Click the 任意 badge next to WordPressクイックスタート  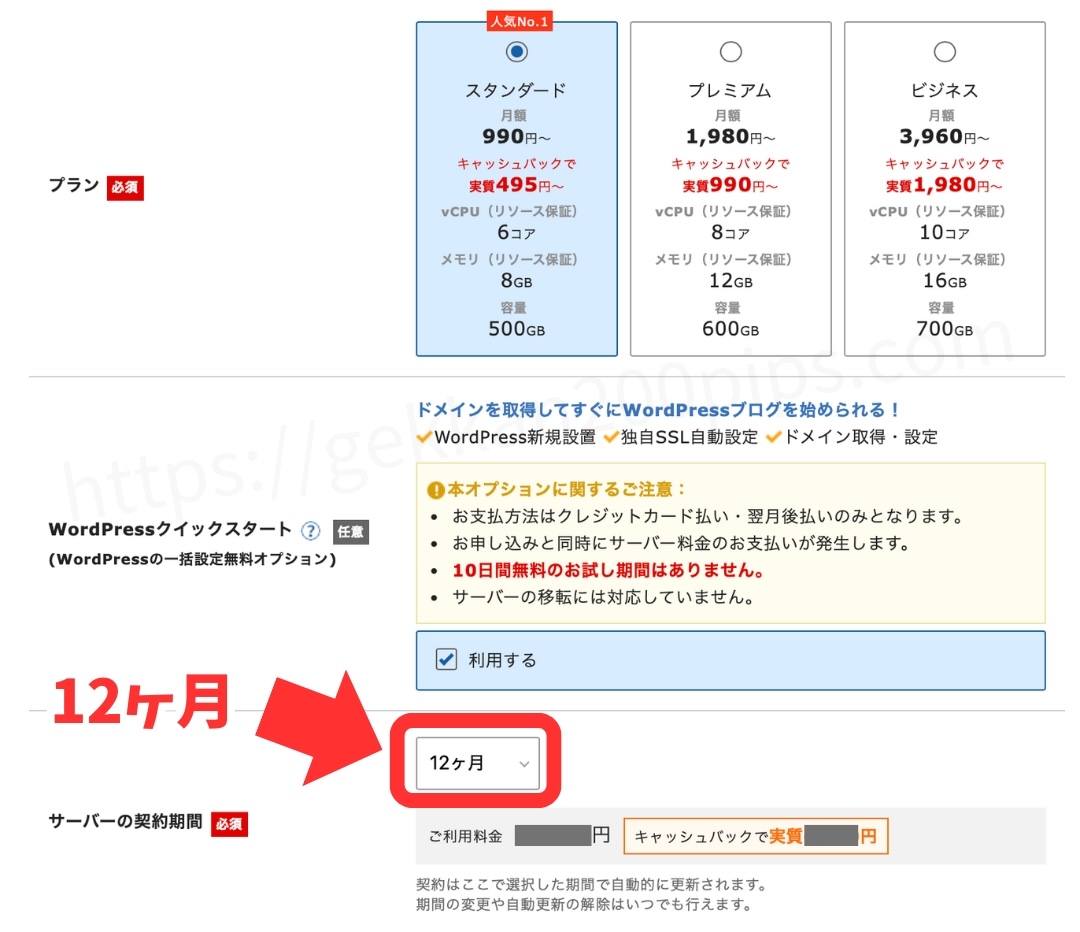[x=351, y=531]
